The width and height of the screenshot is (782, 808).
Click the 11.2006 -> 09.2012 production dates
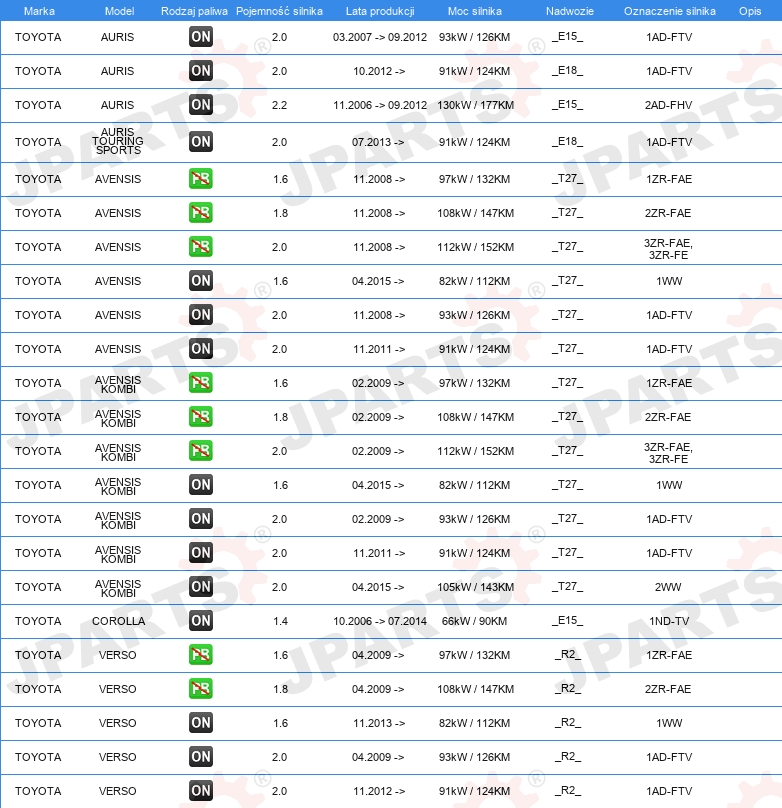pos(380,105)
